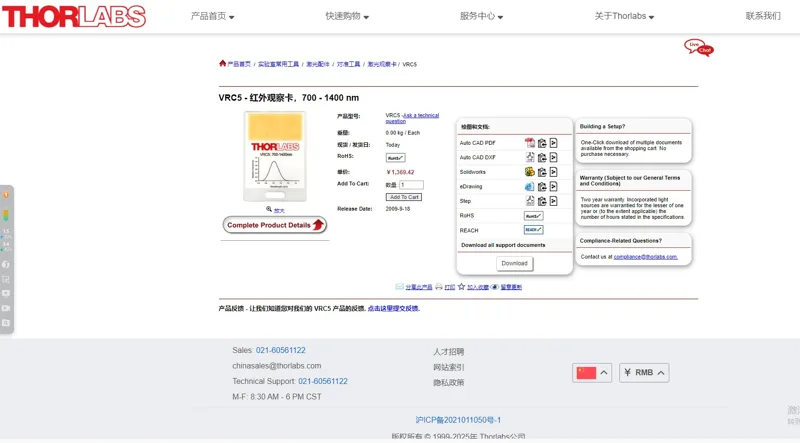The height and width of the screenshot is (443, 800).
Task: Go to 实验室常用工具 breadcrumb link
Action: [x=278, y=64]
